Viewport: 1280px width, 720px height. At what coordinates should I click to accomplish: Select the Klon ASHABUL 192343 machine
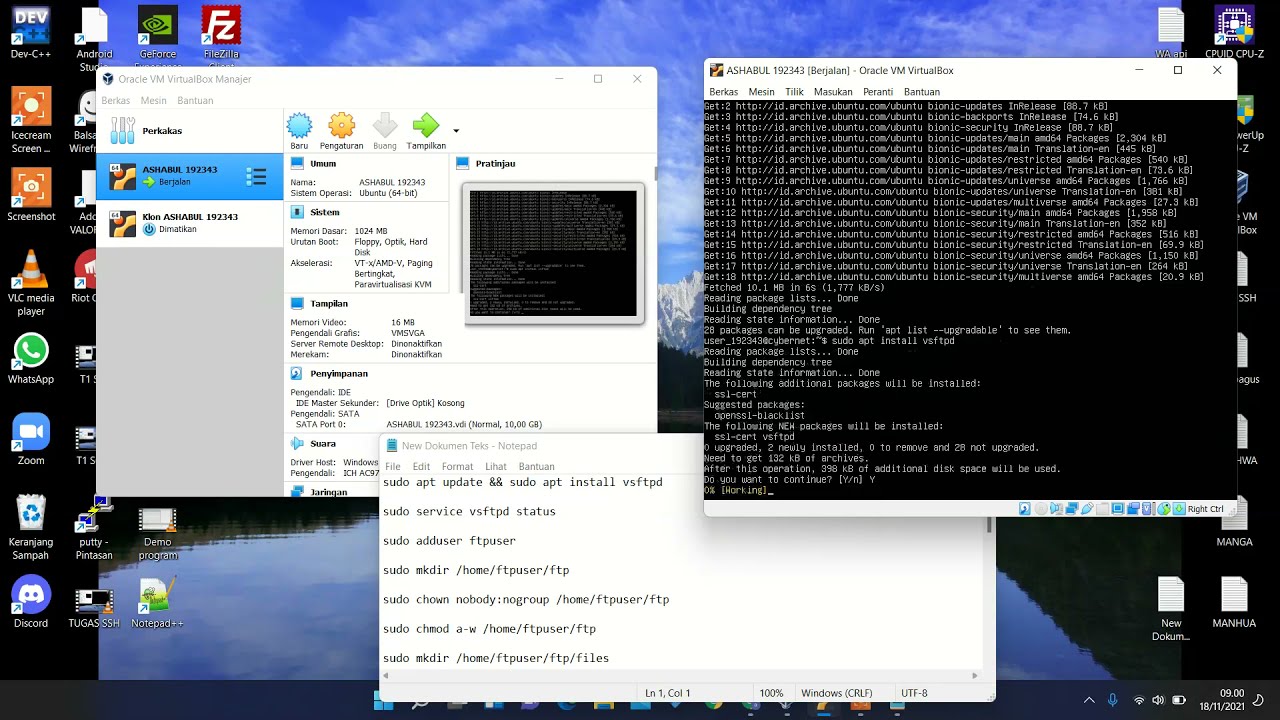tap(190, 222)
